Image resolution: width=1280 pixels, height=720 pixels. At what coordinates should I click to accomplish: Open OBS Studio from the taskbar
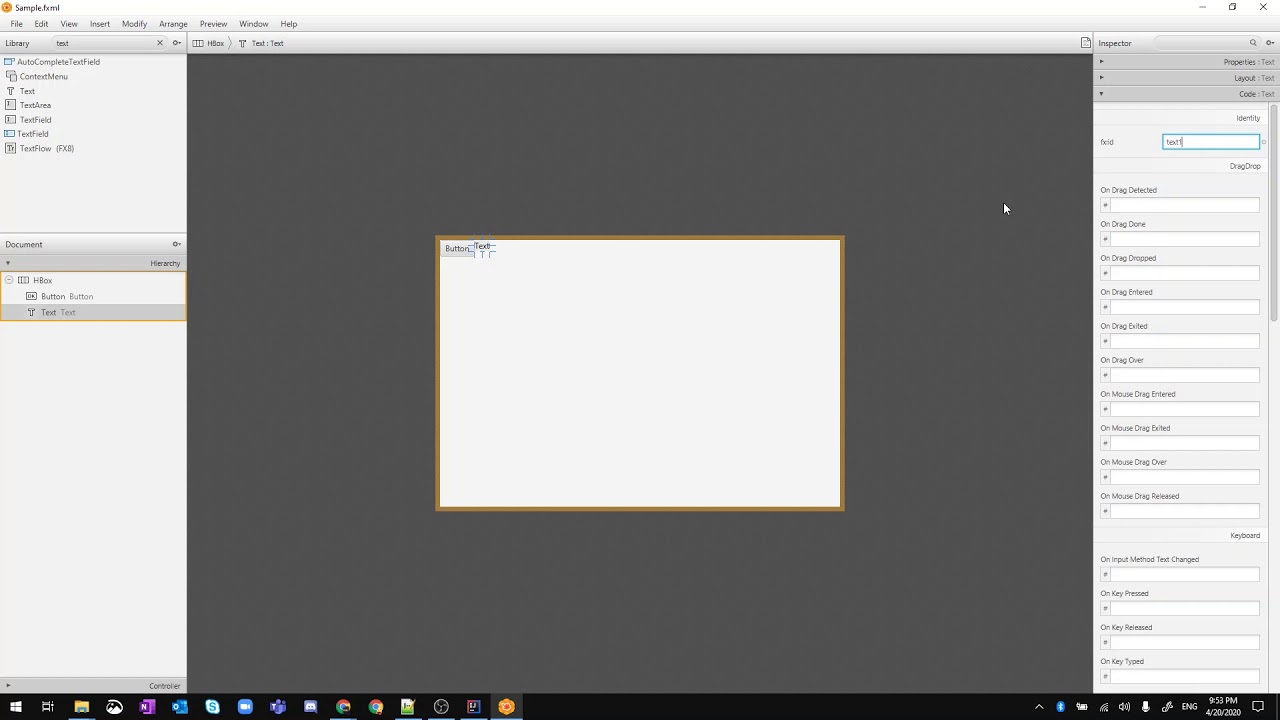(x=441, y=707)
